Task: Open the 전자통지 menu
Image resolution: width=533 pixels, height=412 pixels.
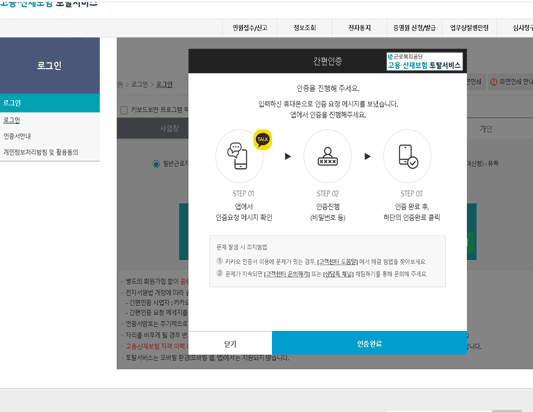Action: tap(360, 28)
